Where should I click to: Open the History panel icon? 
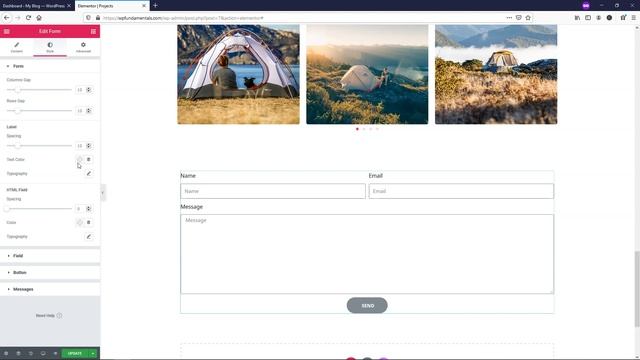coord(31,353)
